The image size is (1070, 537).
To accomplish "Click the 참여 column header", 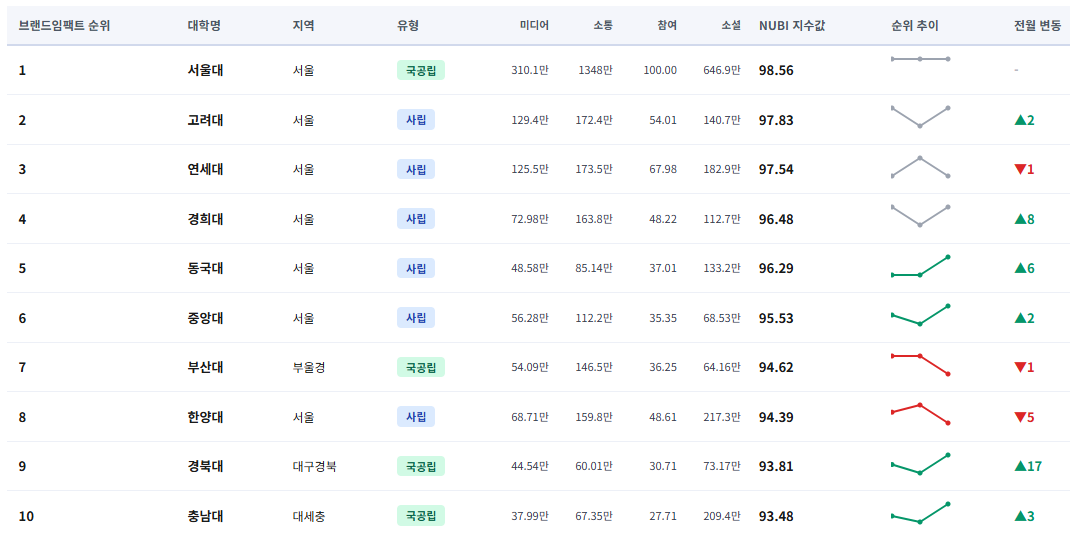I will [667, 26].
